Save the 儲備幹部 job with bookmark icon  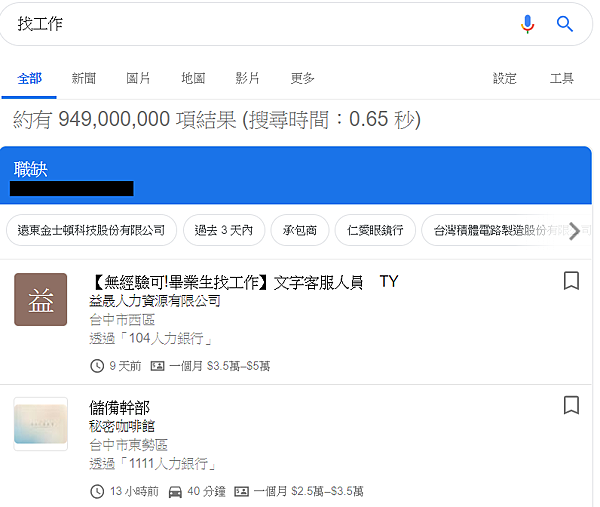point(571,405)
